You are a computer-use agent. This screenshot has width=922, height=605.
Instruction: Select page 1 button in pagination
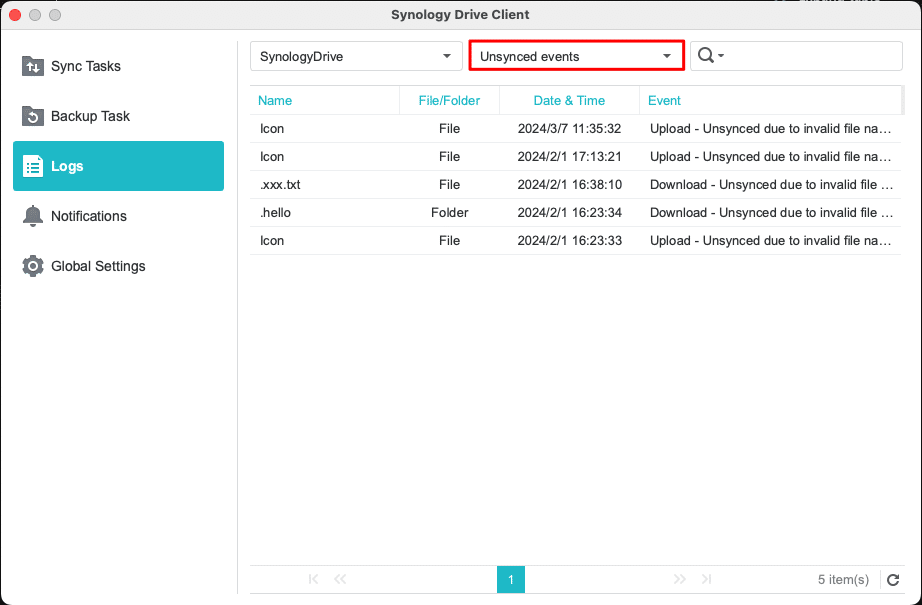[510, 580]
